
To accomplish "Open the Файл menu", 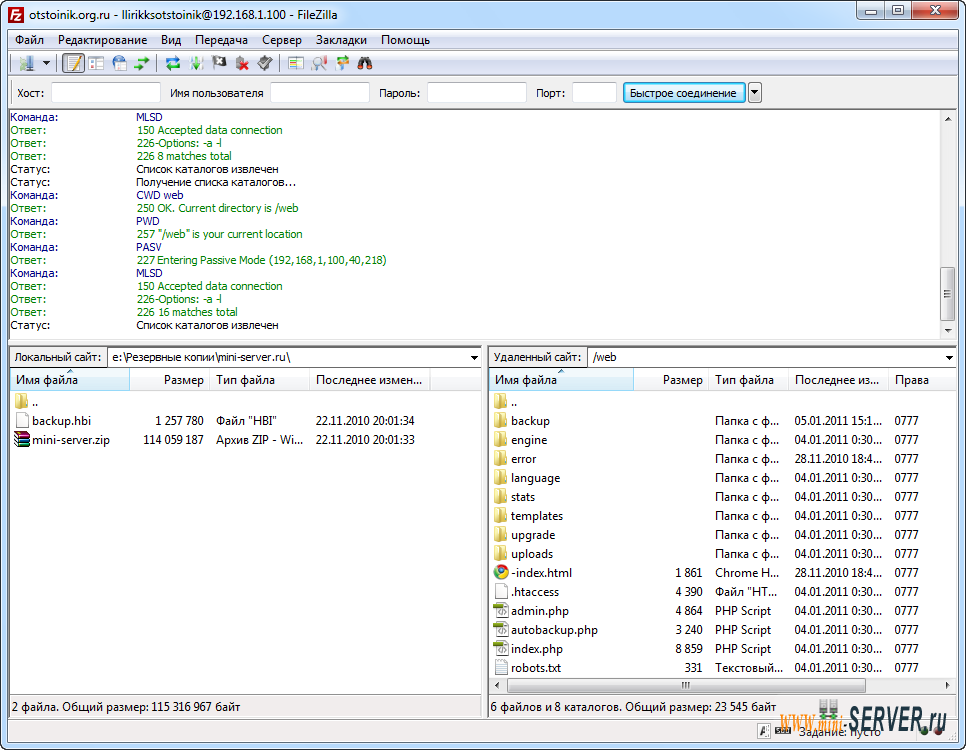I will tap(30, 40).
